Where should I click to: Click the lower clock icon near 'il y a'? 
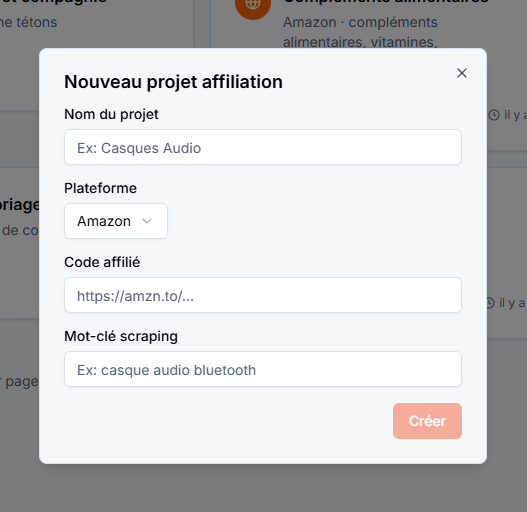(491, 303)
